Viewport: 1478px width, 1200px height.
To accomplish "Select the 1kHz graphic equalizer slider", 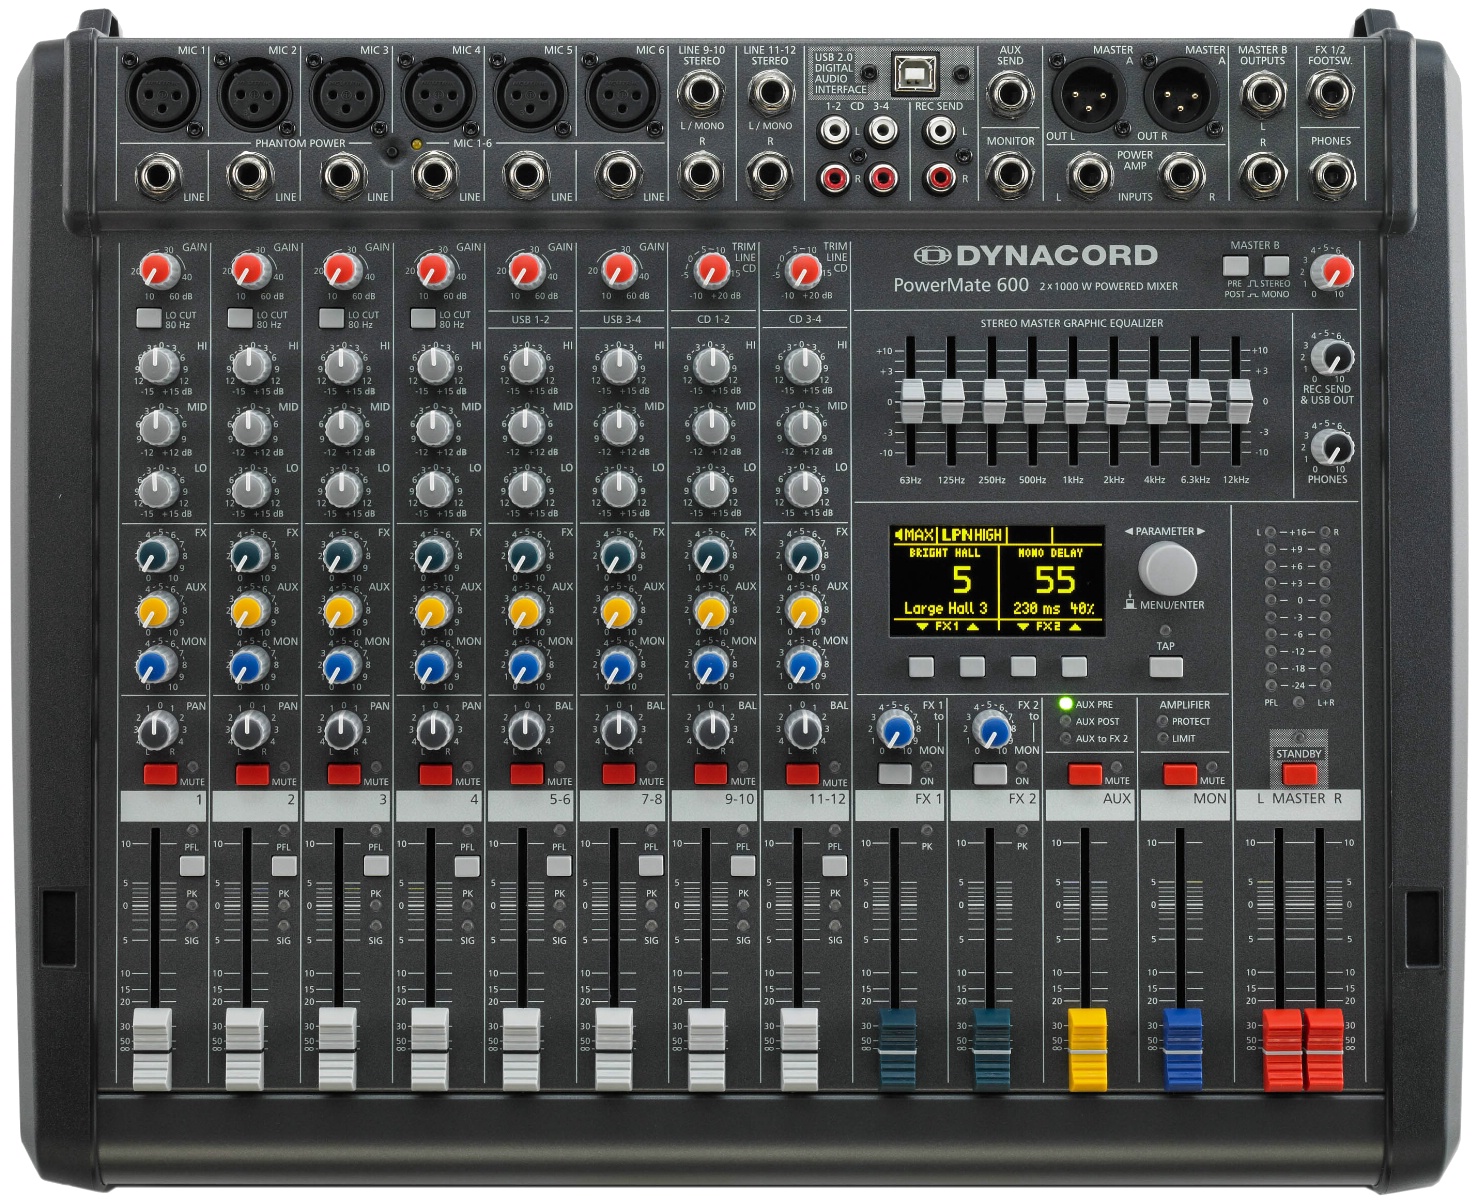I will [x=1075, y=402].
